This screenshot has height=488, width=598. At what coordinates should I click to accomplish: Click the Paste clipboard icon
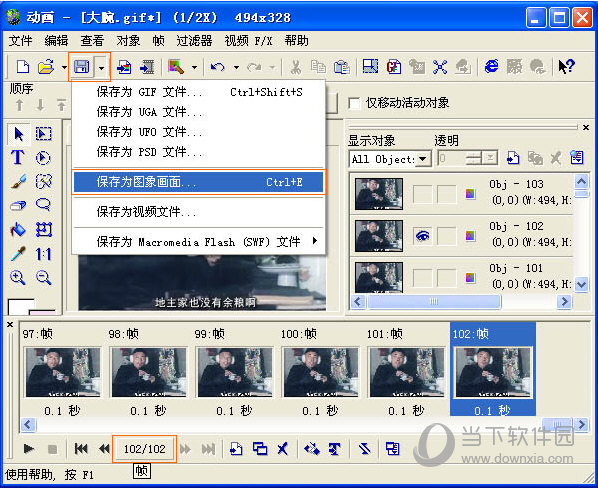(342, 67)
